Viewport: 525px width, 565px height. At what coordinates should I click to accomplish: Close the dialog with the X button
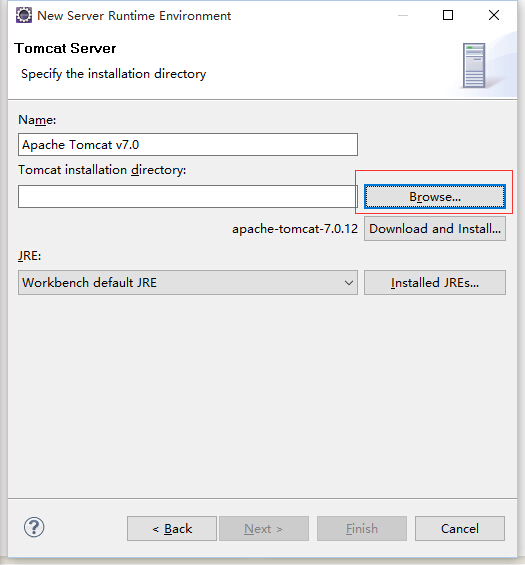coord(494,15)
